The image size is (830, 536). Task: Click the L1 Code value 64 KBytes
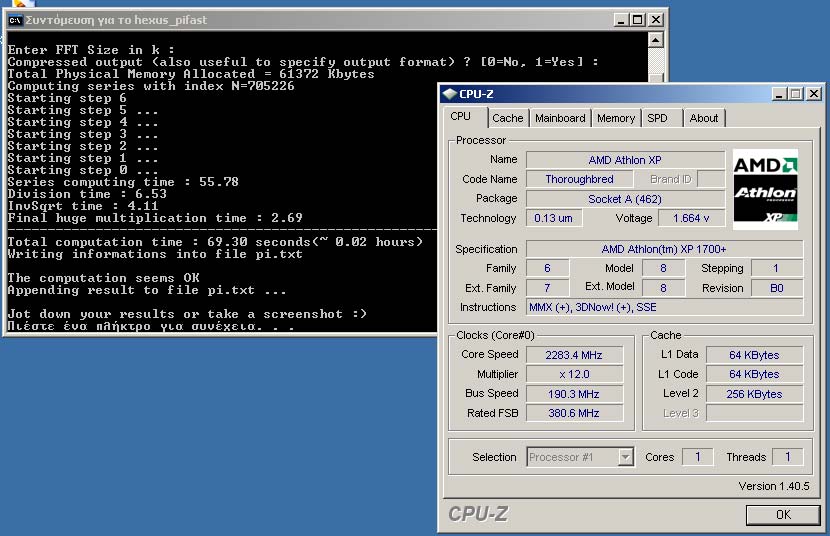754,374
